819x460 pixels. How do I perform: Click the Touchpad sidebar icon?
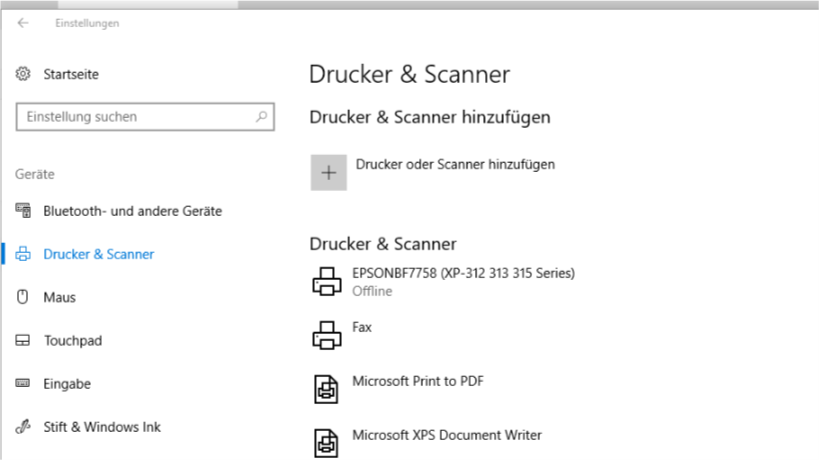[22, 340]
